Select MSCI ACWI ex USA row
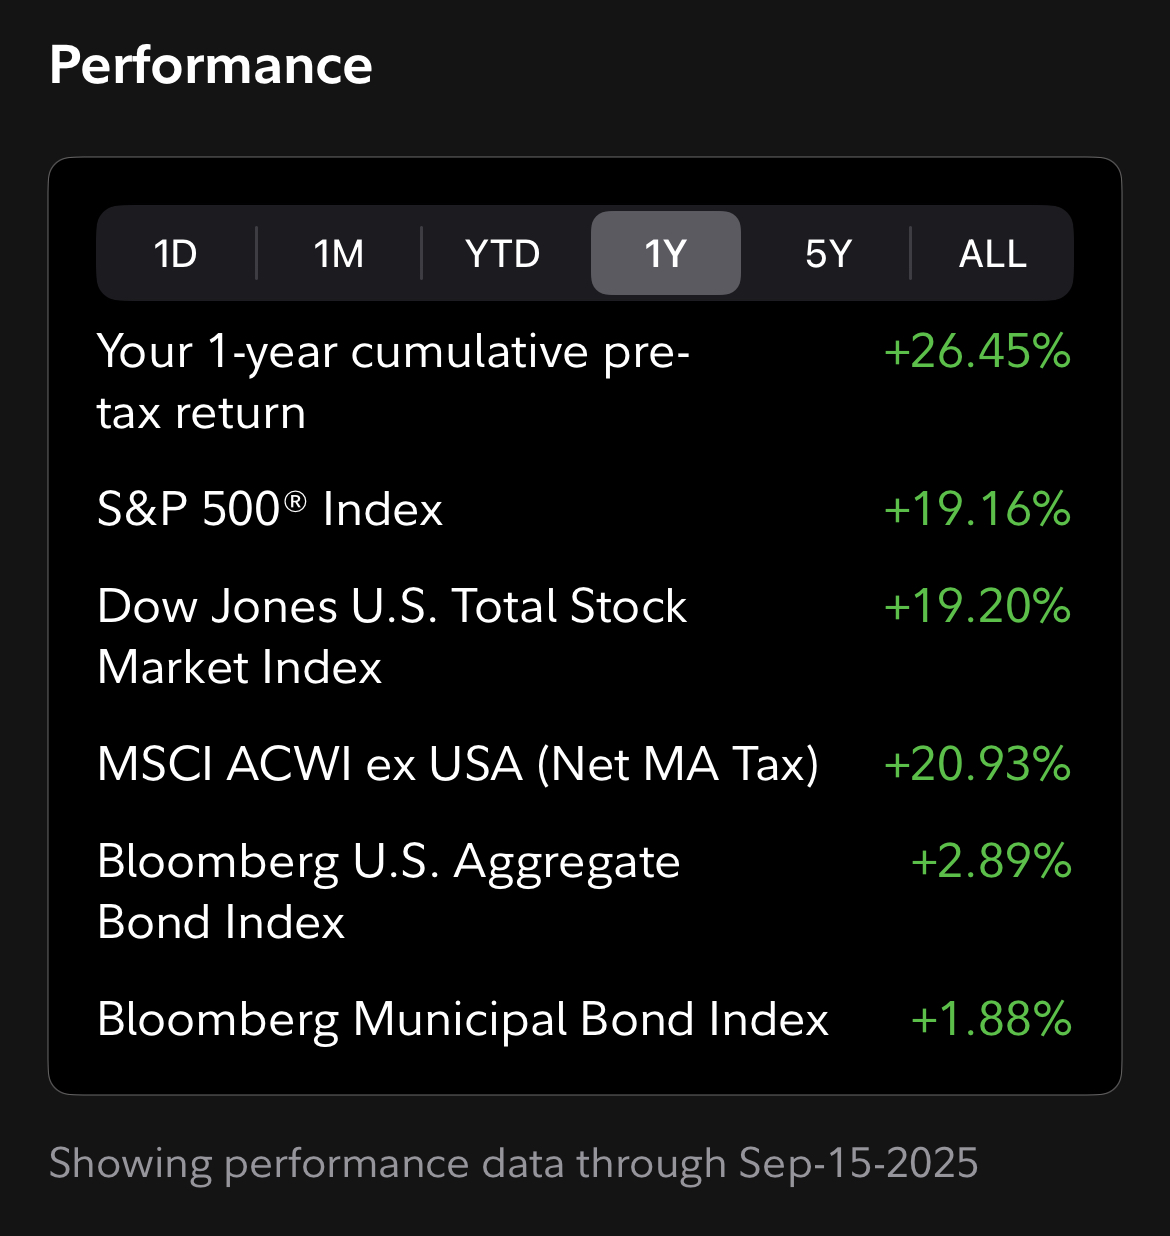This screenshot has height=1236, width=1170. coord(584,764)
